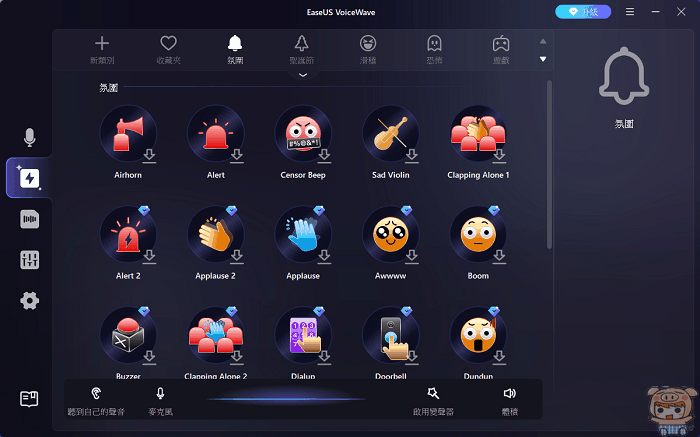Open the hamburger menu in title bar
700x437 pixels.
click(x=630, y=12)
